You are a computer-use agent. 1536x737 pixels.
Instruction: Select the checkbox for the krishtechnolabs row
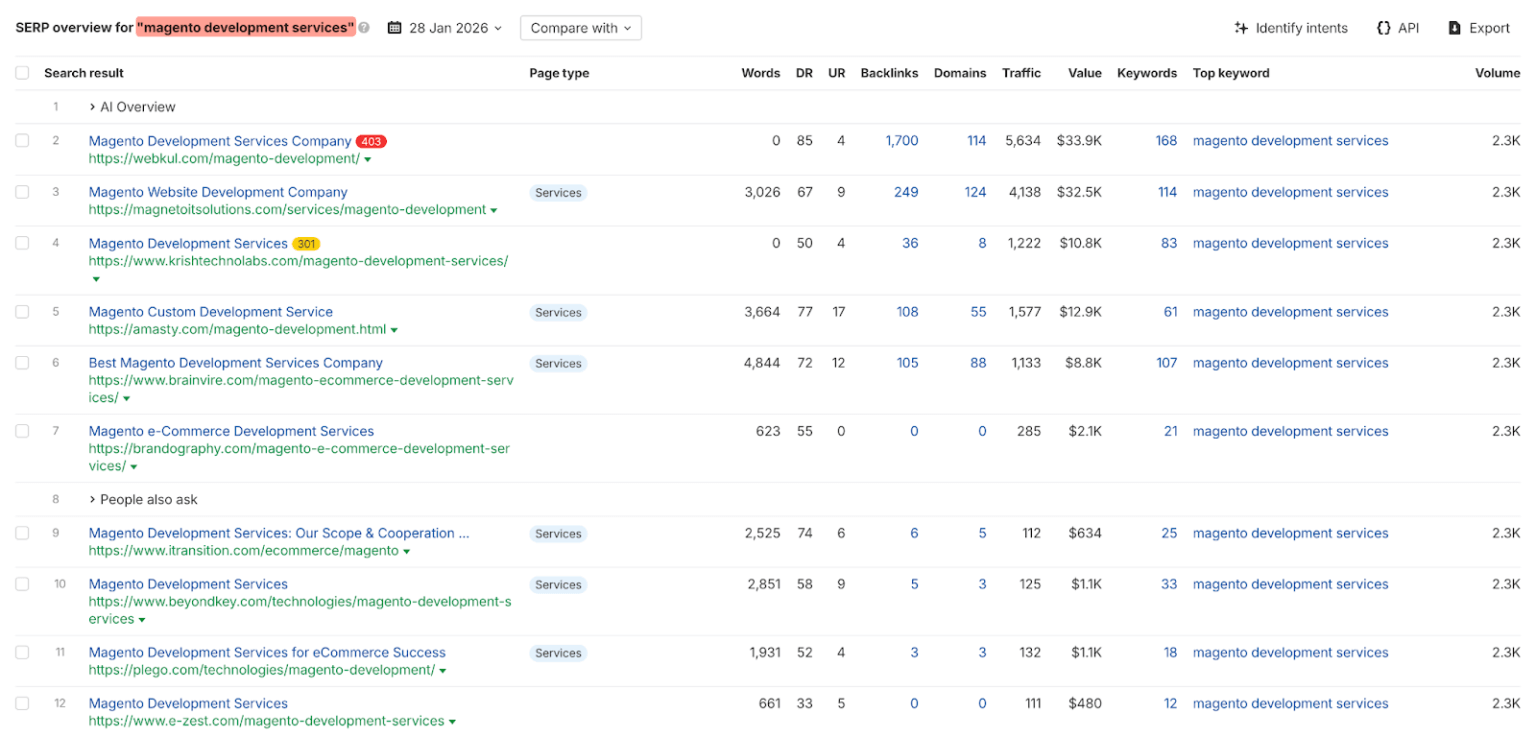coord(22,243)
